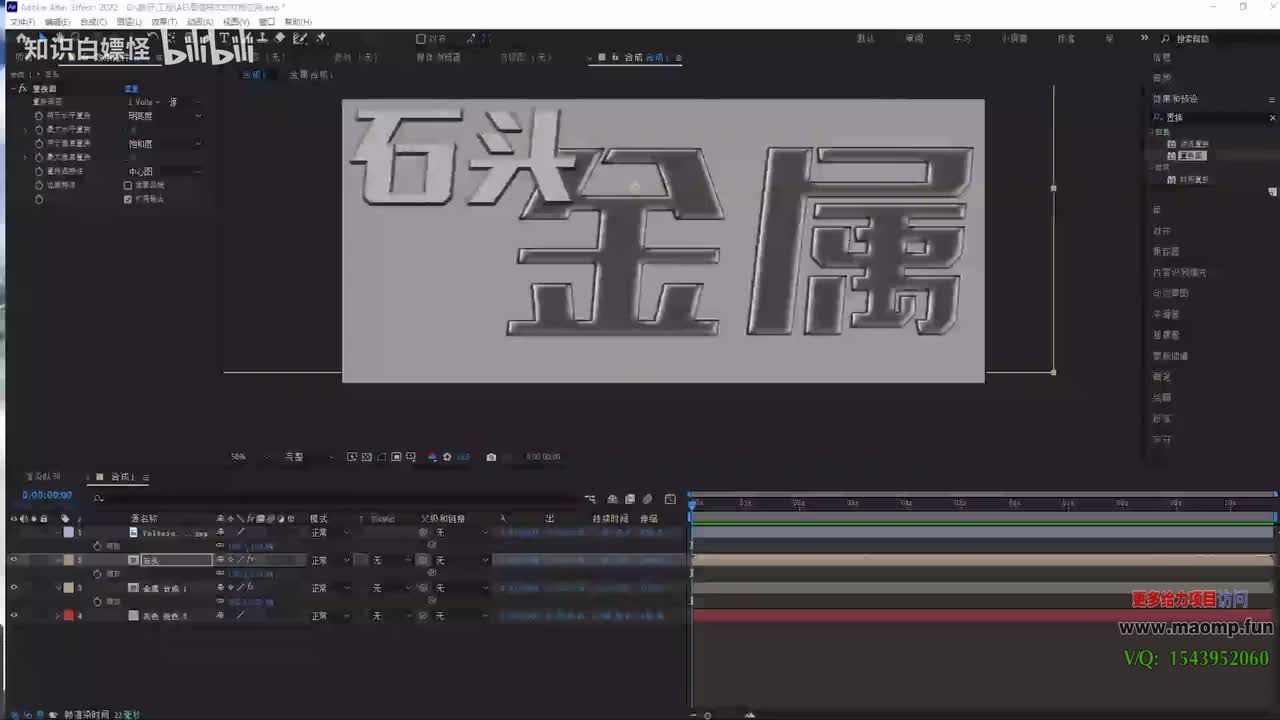Toggle fast preview icon in viewer
Image resolution: width=1280 pixels, height=720 pixels.
click(x=352, y=457)
